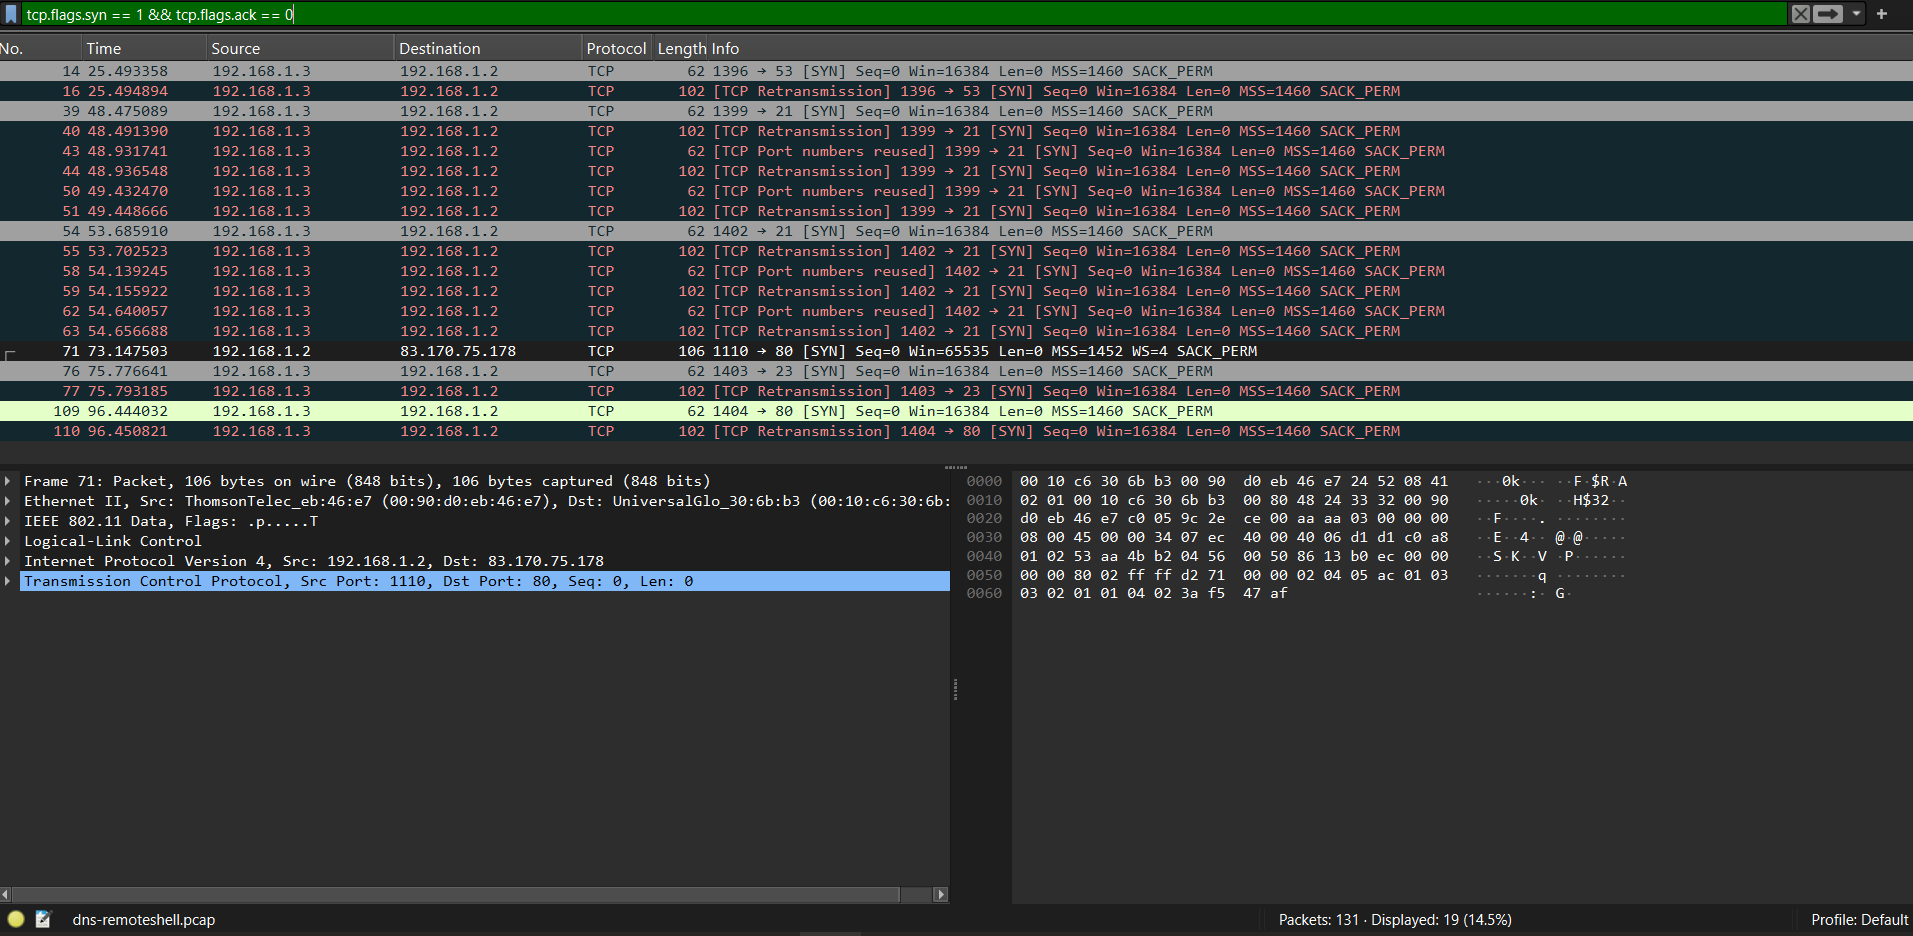Open the recent filter history dropdown
Viewport: 1913px width, 936px height.
[x=1856, y=14]
